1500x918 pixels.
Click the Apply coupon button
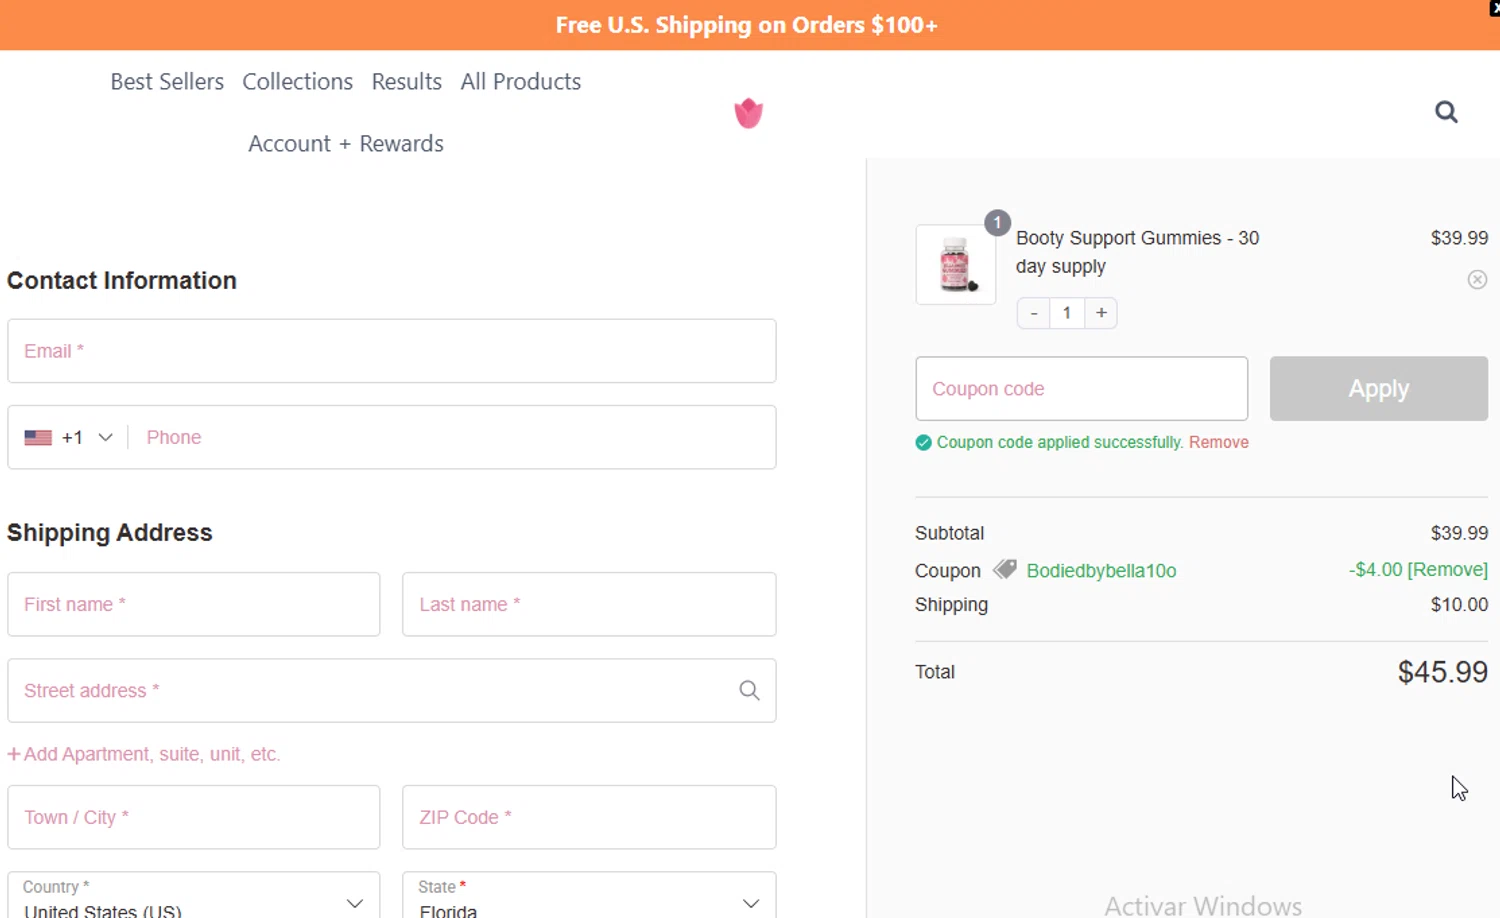point(1379,389)
